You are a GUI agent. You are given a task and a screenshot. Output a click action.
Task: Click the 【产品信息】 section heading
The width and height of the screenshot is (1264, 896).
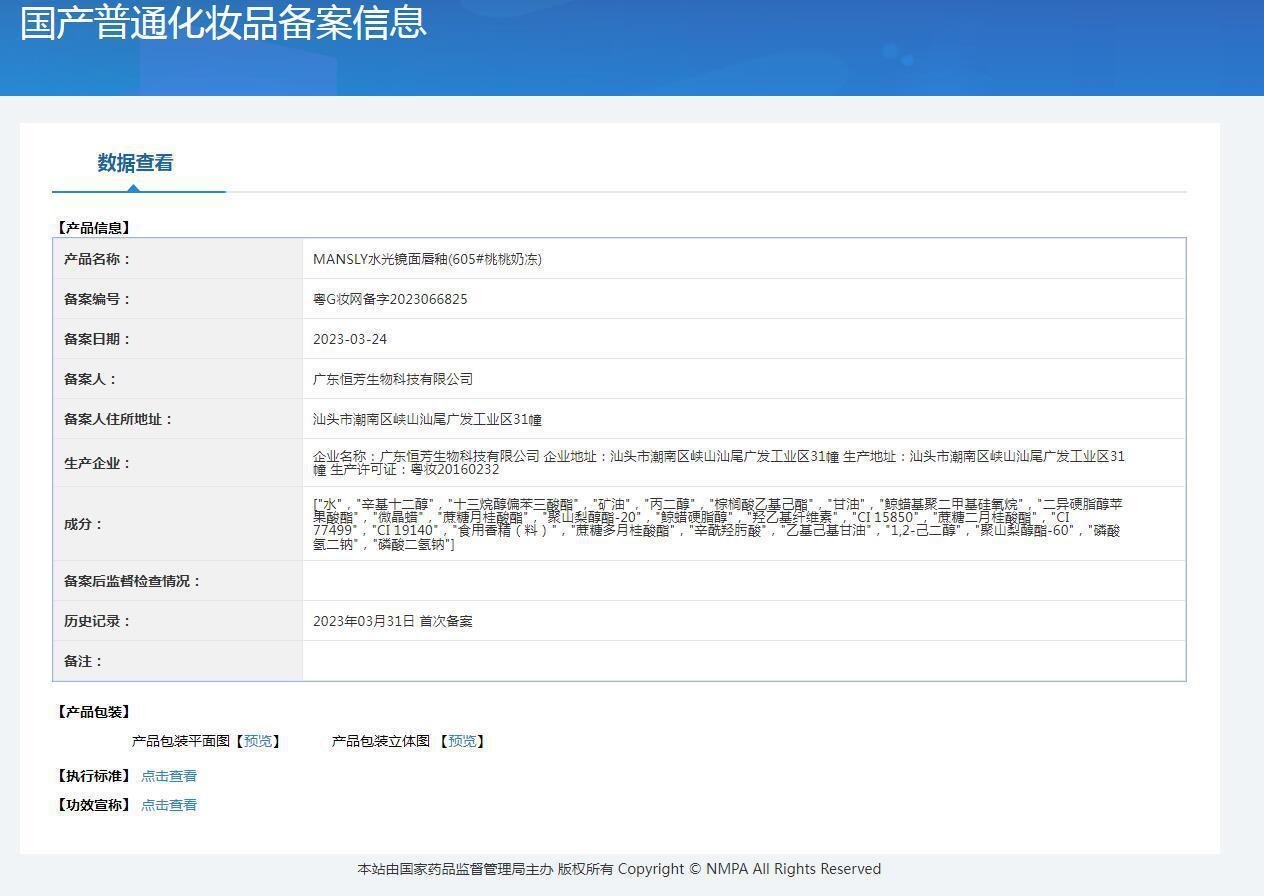pyautogui.click(x=94, y=228)
